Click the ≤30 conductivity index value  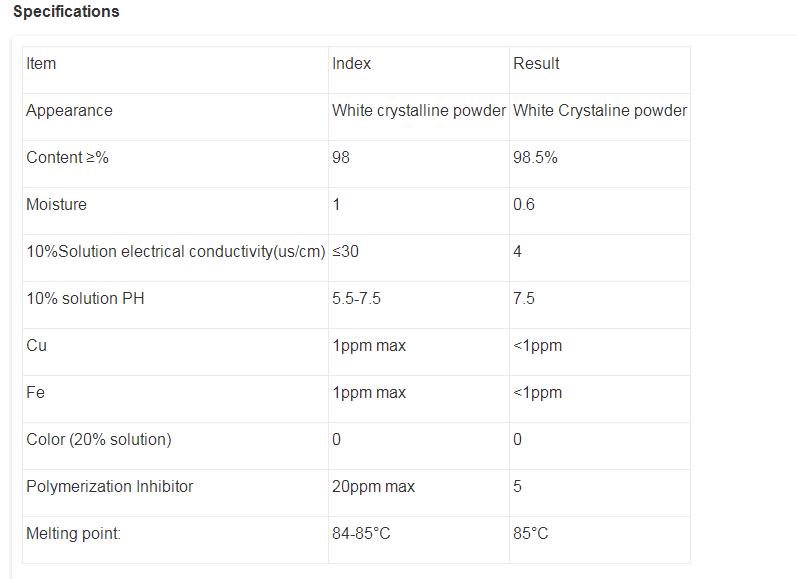[345, 252]
